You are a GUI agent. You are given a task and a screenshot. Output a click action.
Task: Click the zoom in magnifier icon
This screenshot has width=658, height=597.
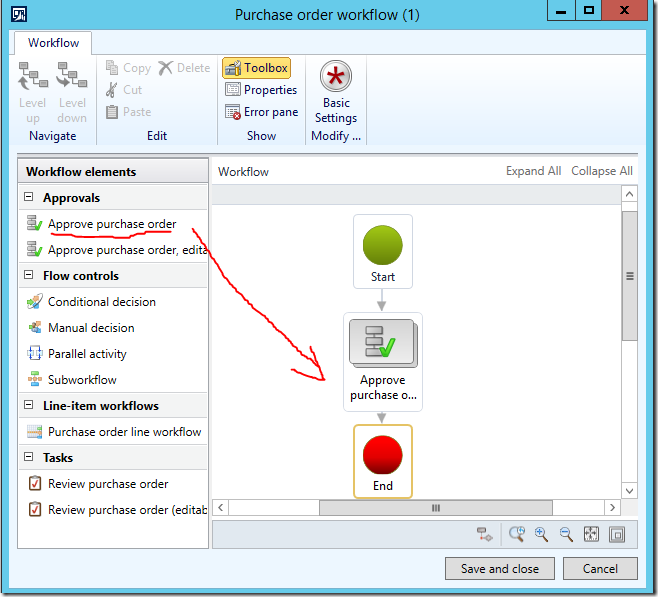coord(541,534)
